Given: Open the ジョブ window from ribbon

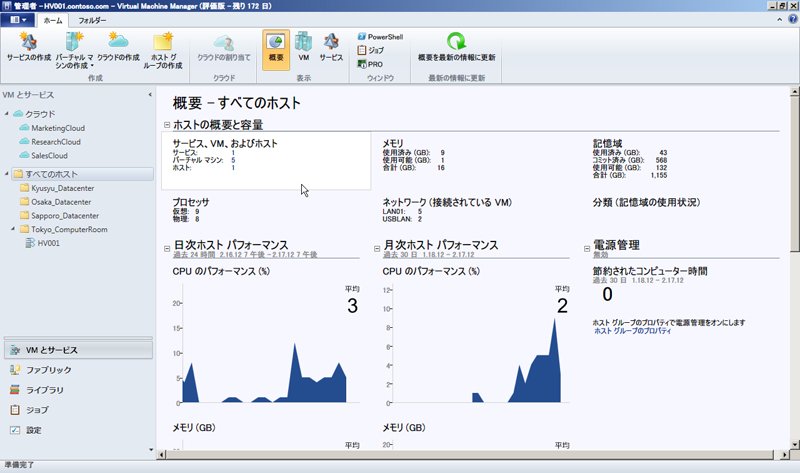Looking at the screenshot, I should click(371, 50).
